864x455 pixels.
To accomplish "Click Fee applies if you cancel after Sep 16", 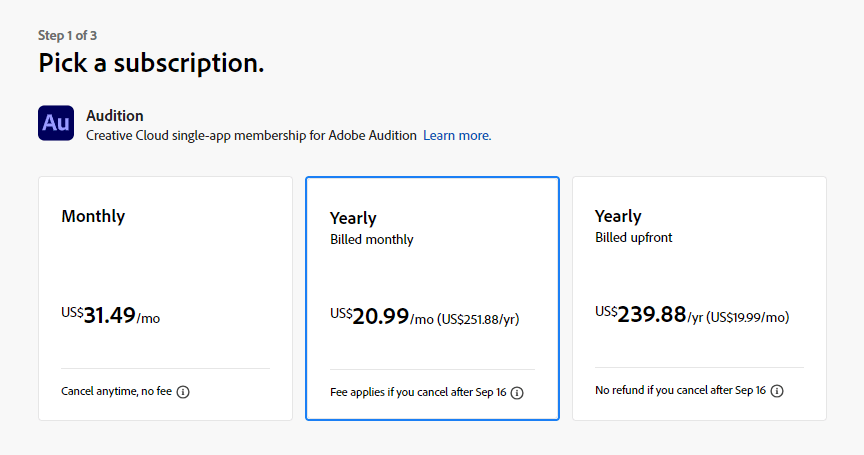I will [x=418, y=392].
